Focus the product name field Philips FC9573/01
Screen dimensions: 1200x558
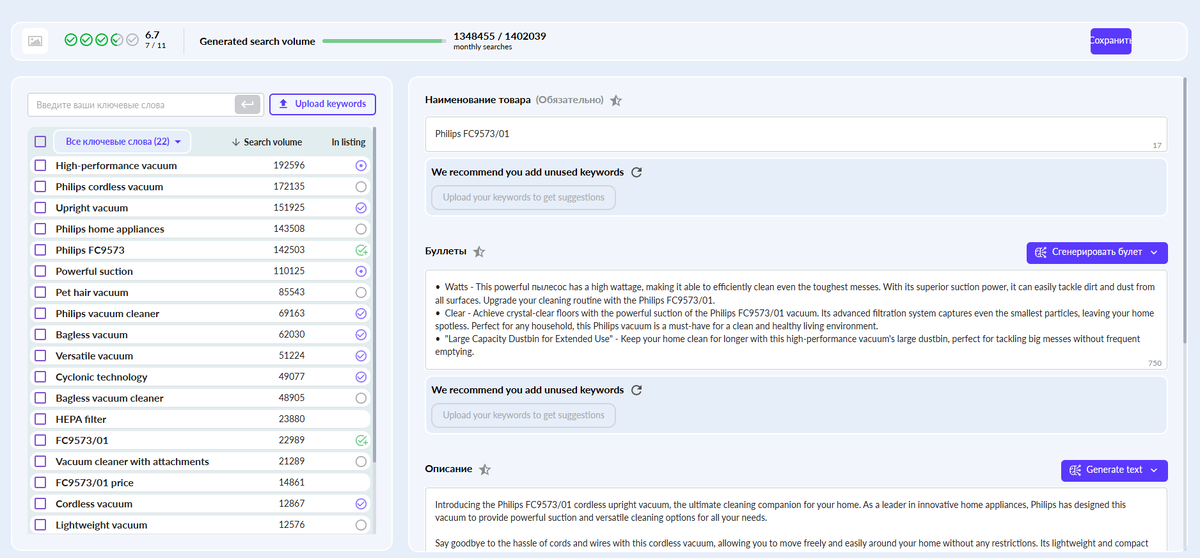tap(796, 134)
